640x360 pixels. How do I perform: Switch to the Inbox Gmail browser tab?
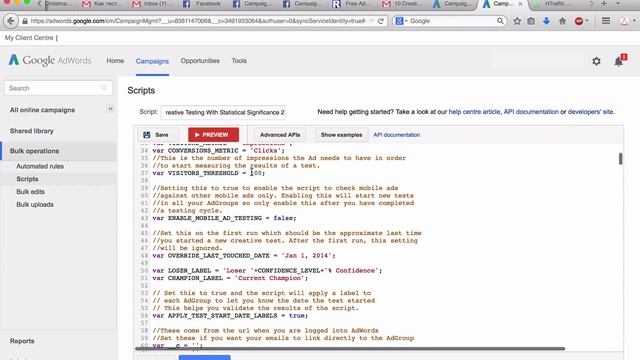153,4
